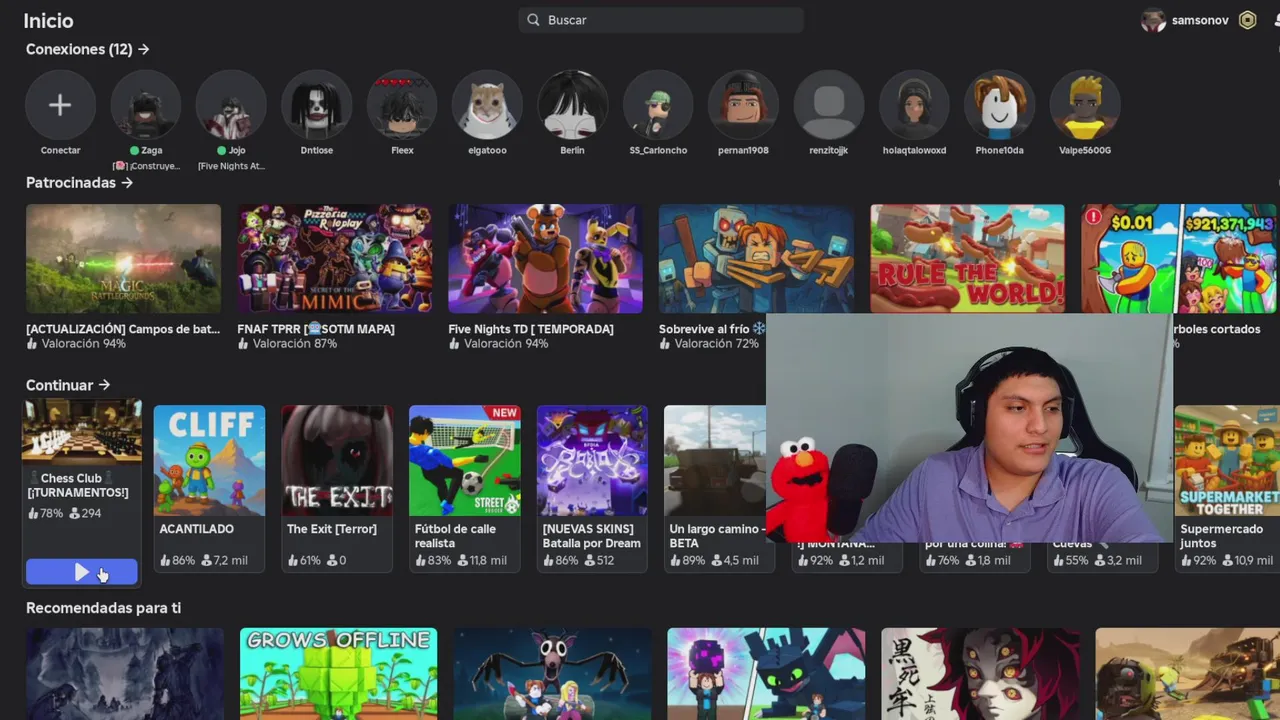Open Jojo's connection avatar
The height and width of the screenshot is (720, 1280).
click(231, 105)
